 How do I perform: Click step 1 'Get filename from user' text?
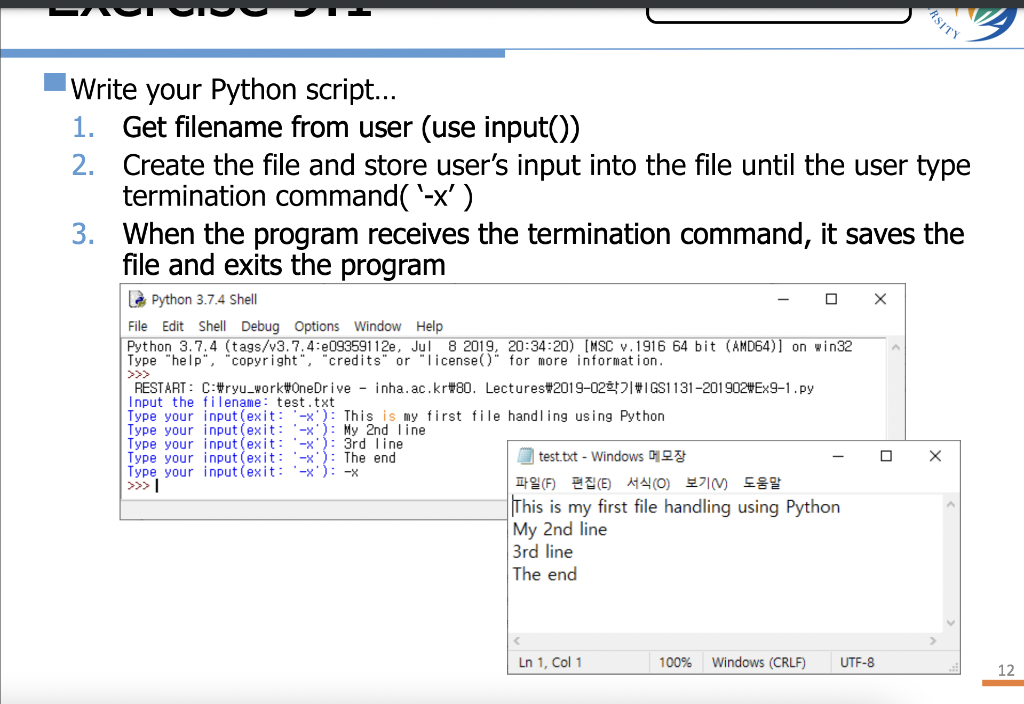351,127
